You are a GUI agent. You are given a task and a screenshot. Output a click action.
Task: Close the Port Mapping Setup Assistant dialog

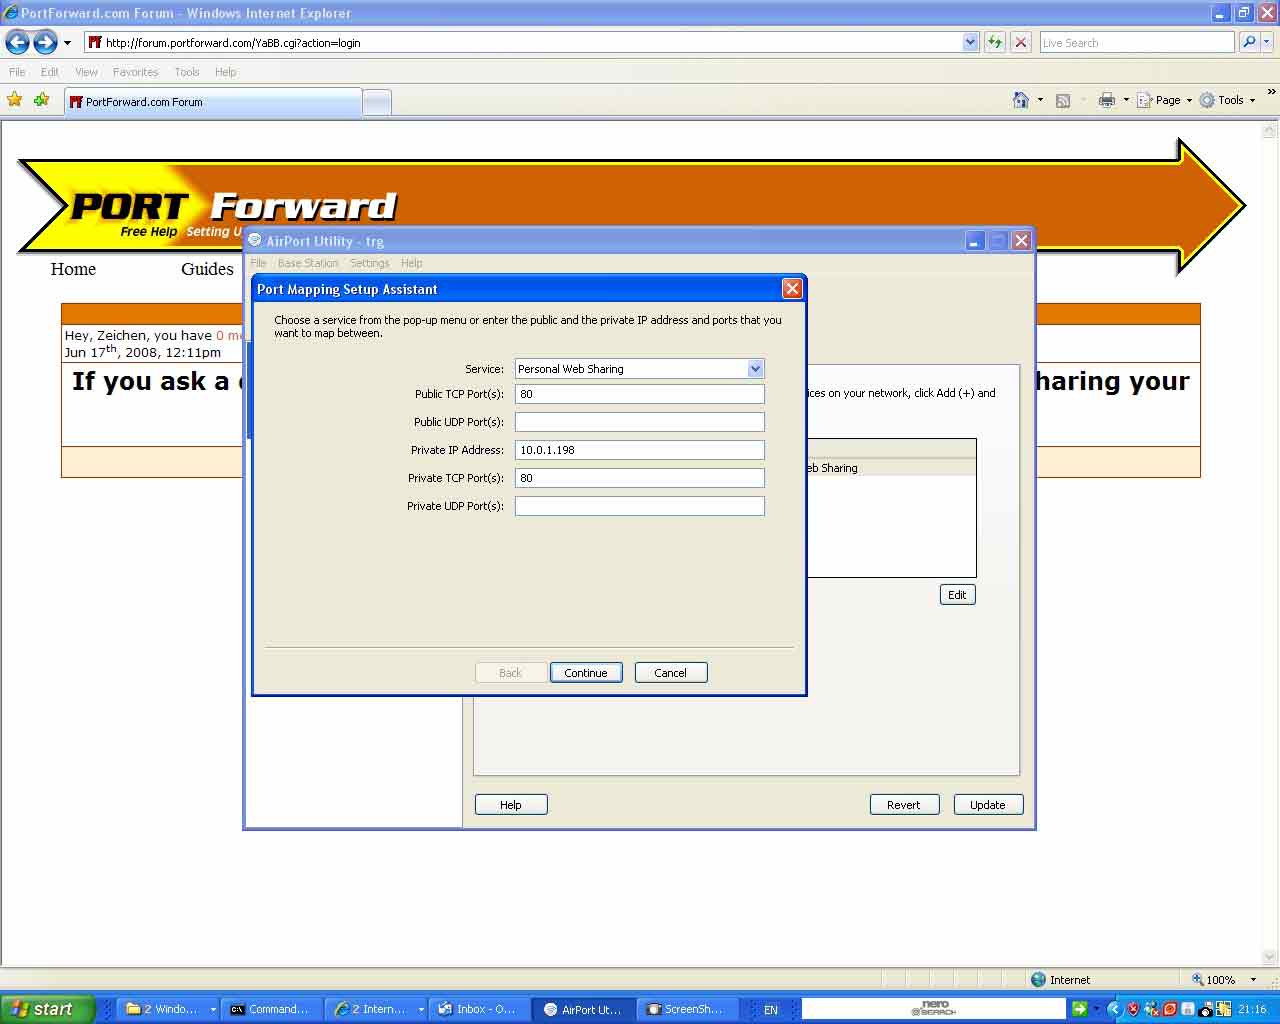[792, 289]
